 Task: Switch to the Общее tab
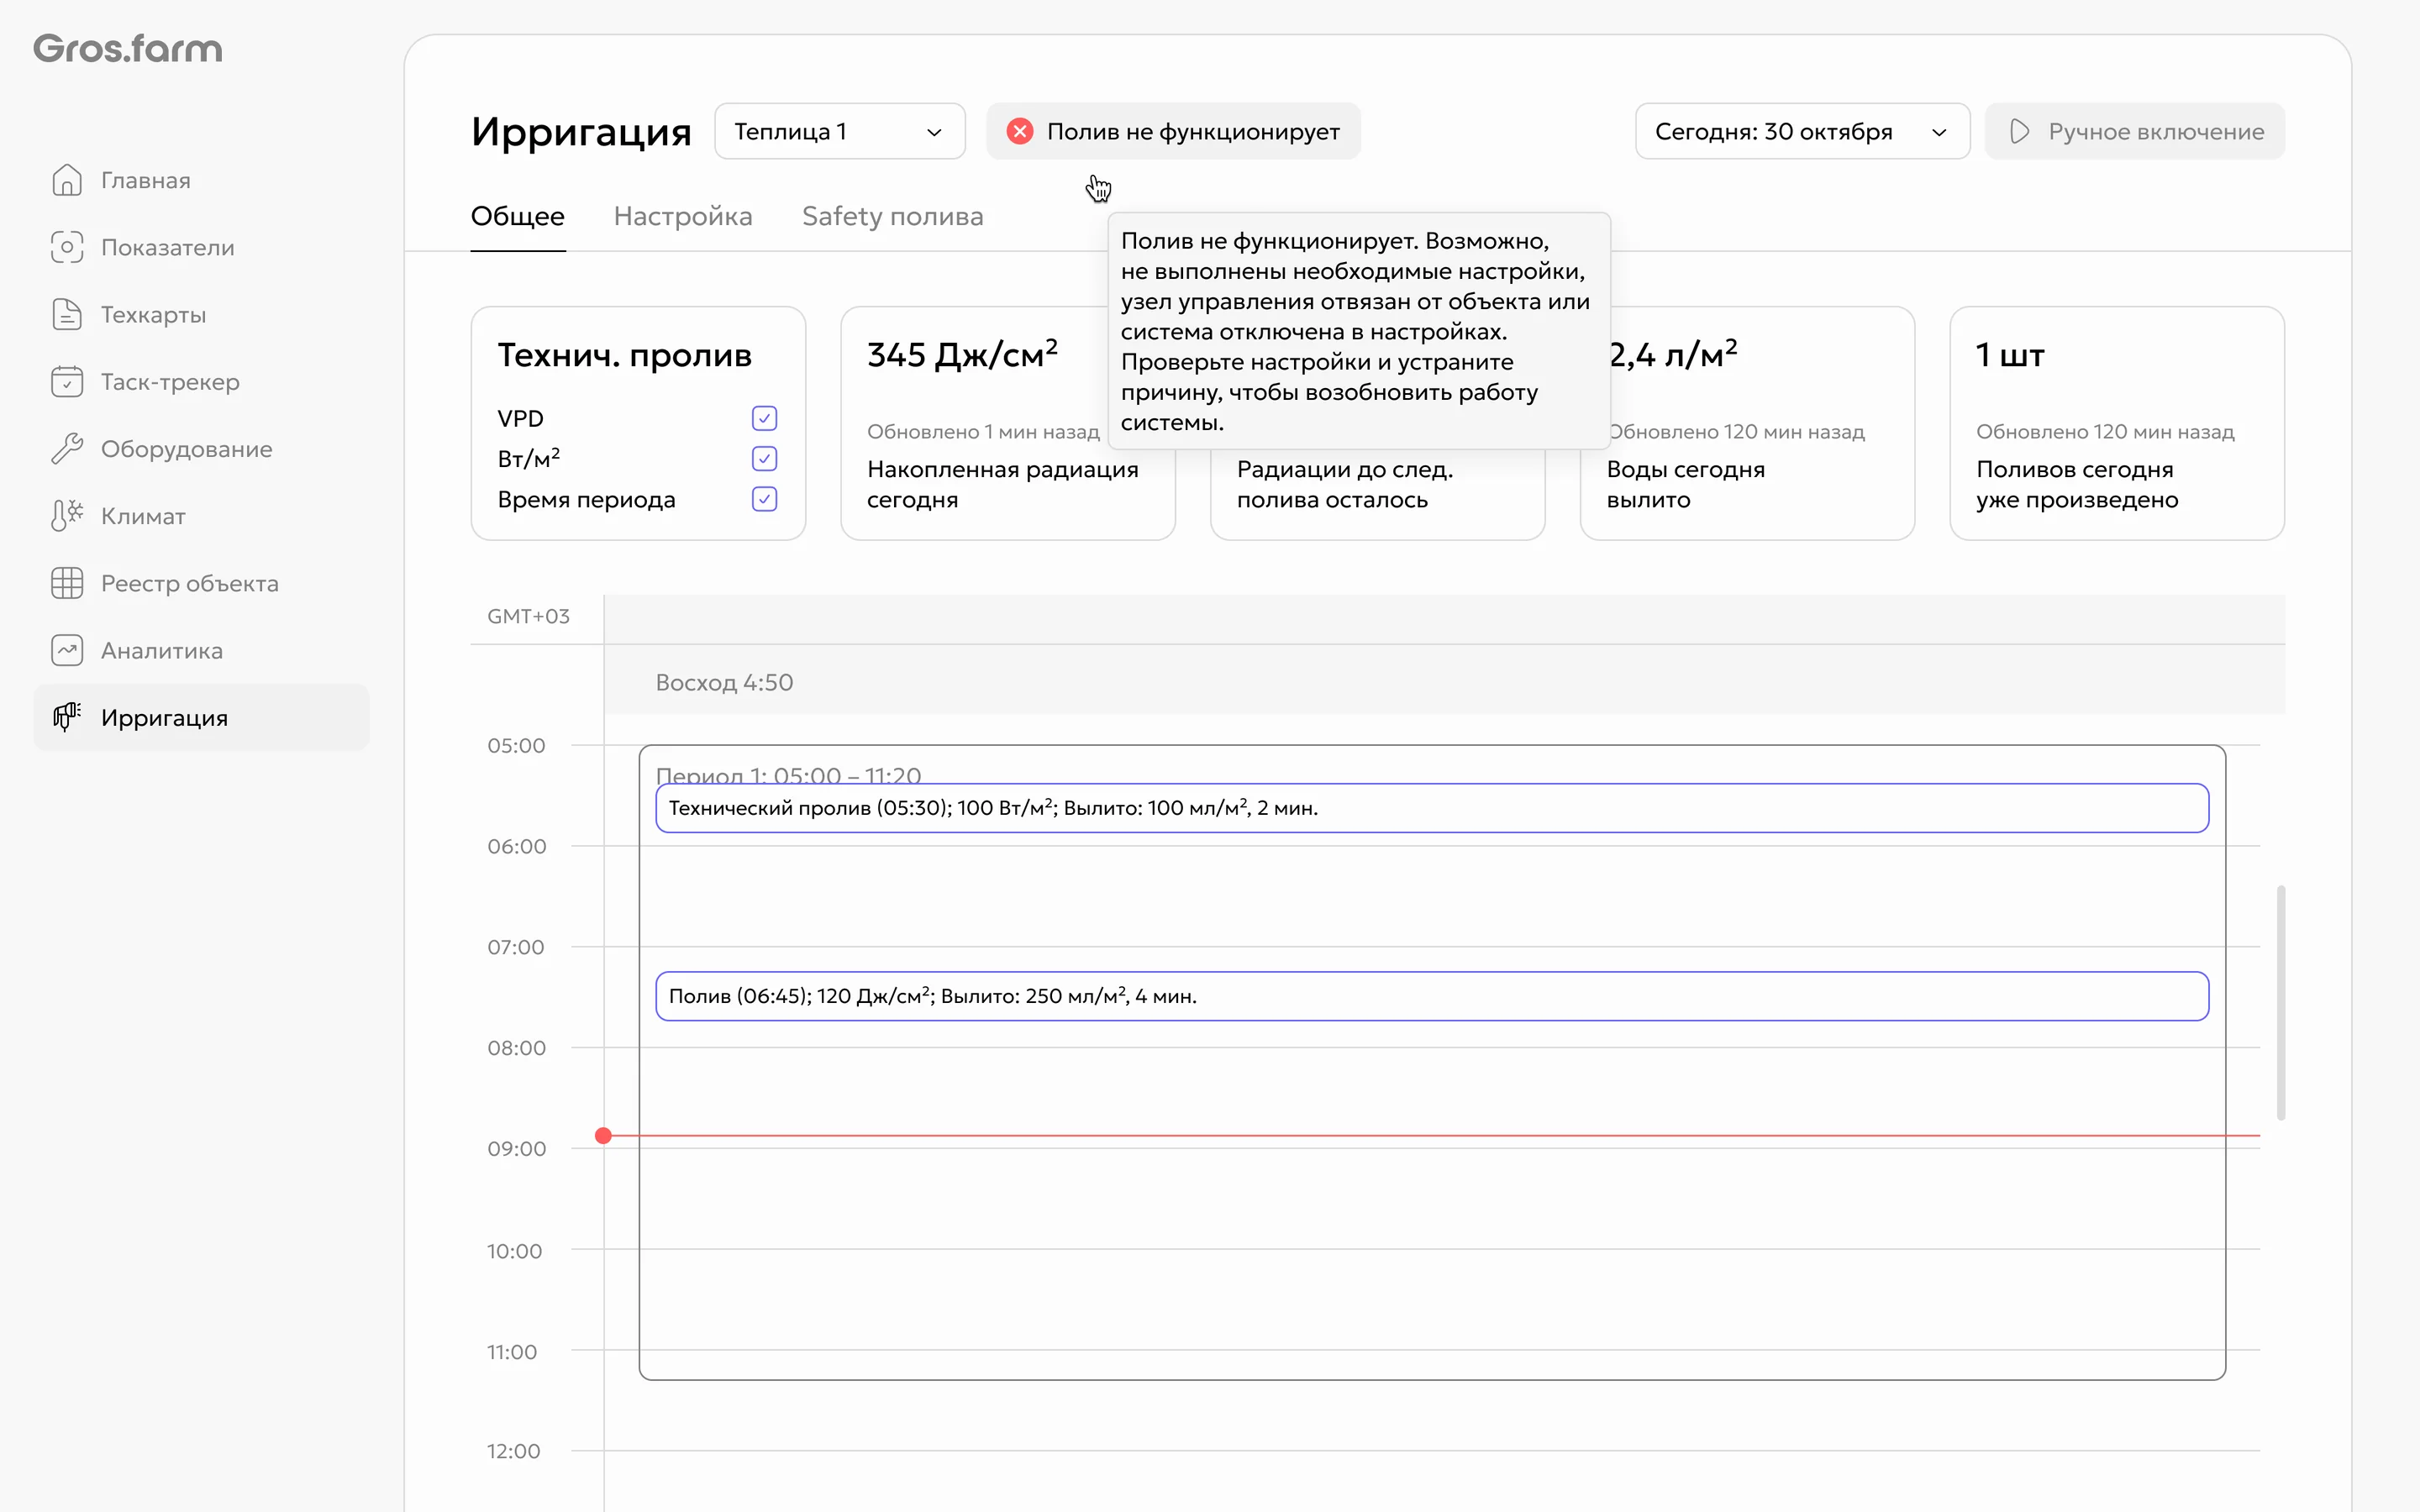(518, 216)
